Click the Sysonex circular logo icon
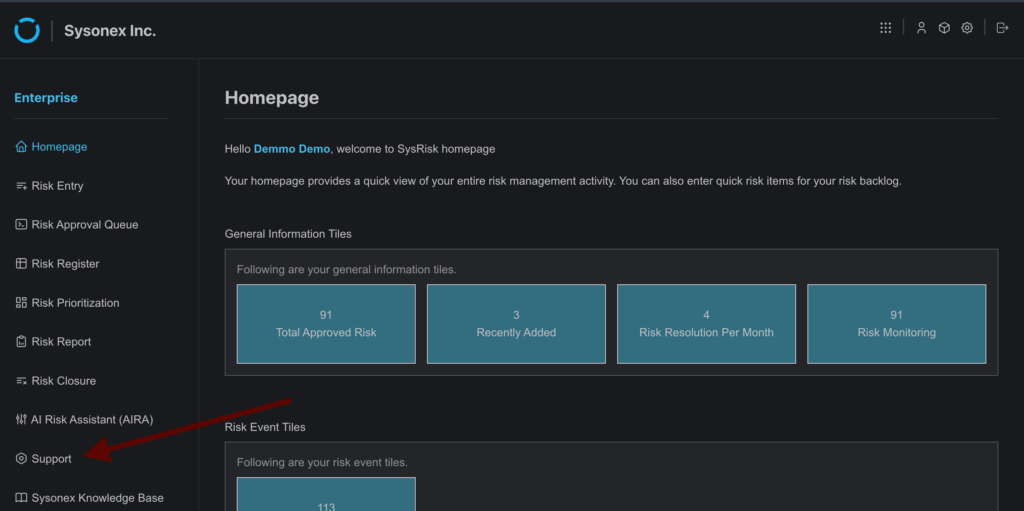The image size is (1024, 511). (x=27, y=30)
